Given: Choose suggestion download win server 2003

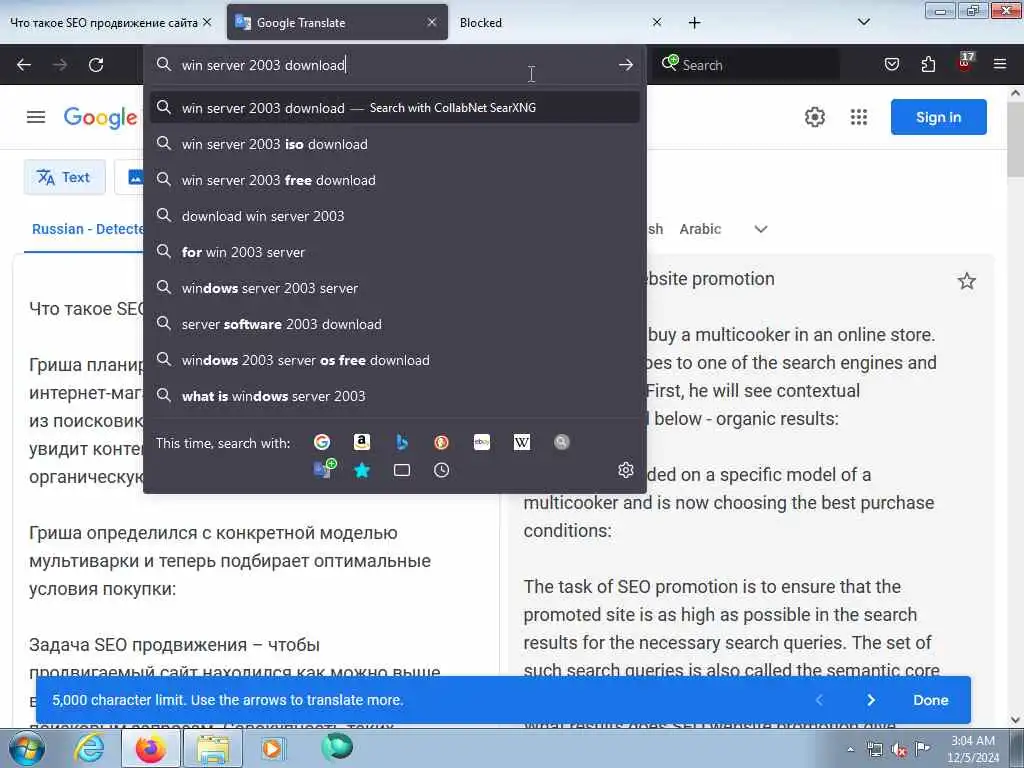Looking at the screenshot, I should [394, 216].
